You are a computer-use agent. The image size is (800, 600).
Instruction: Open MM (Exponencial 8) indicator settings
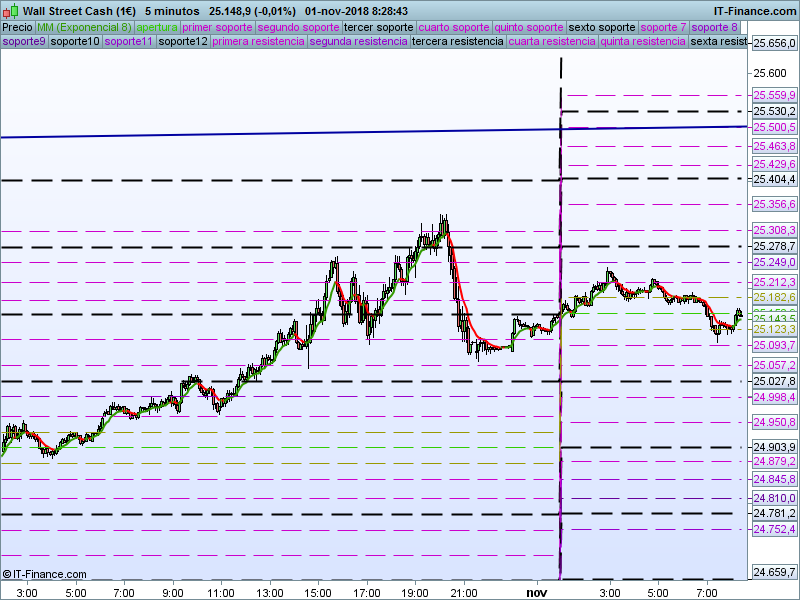coord(84,28)
